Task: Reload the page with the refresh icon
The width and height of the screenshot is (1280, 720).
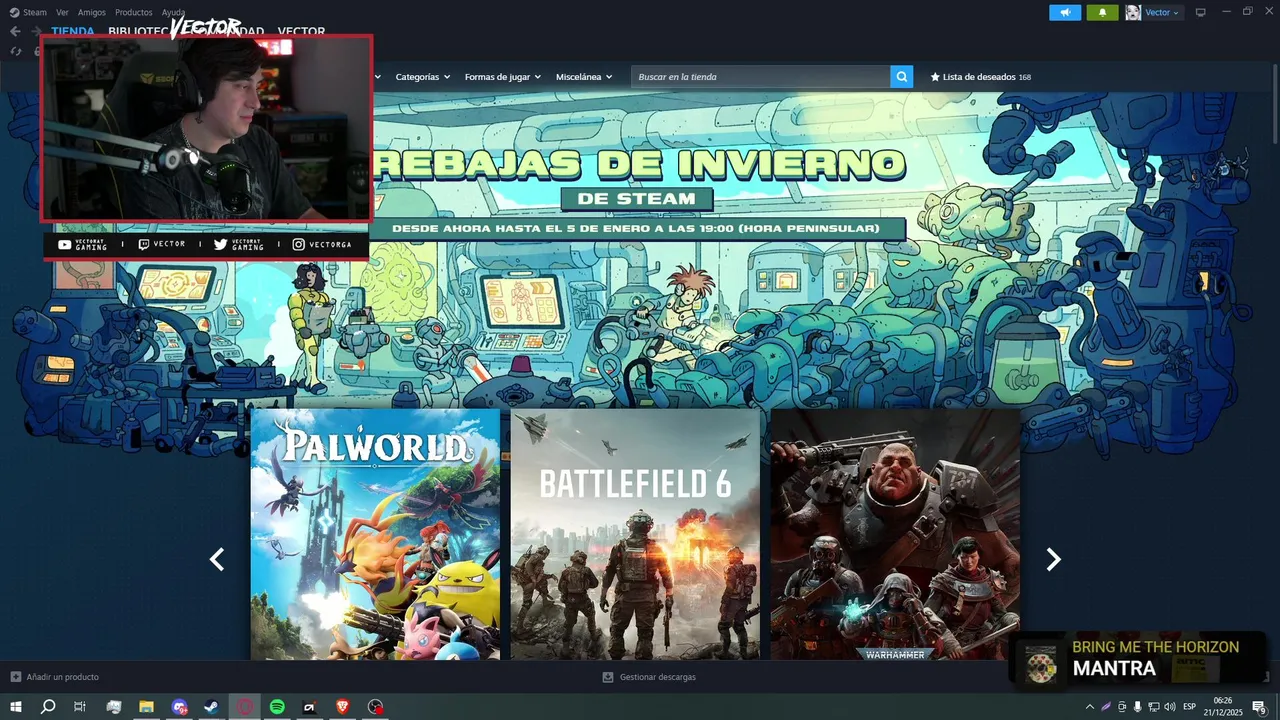Action: click(15, 51)
